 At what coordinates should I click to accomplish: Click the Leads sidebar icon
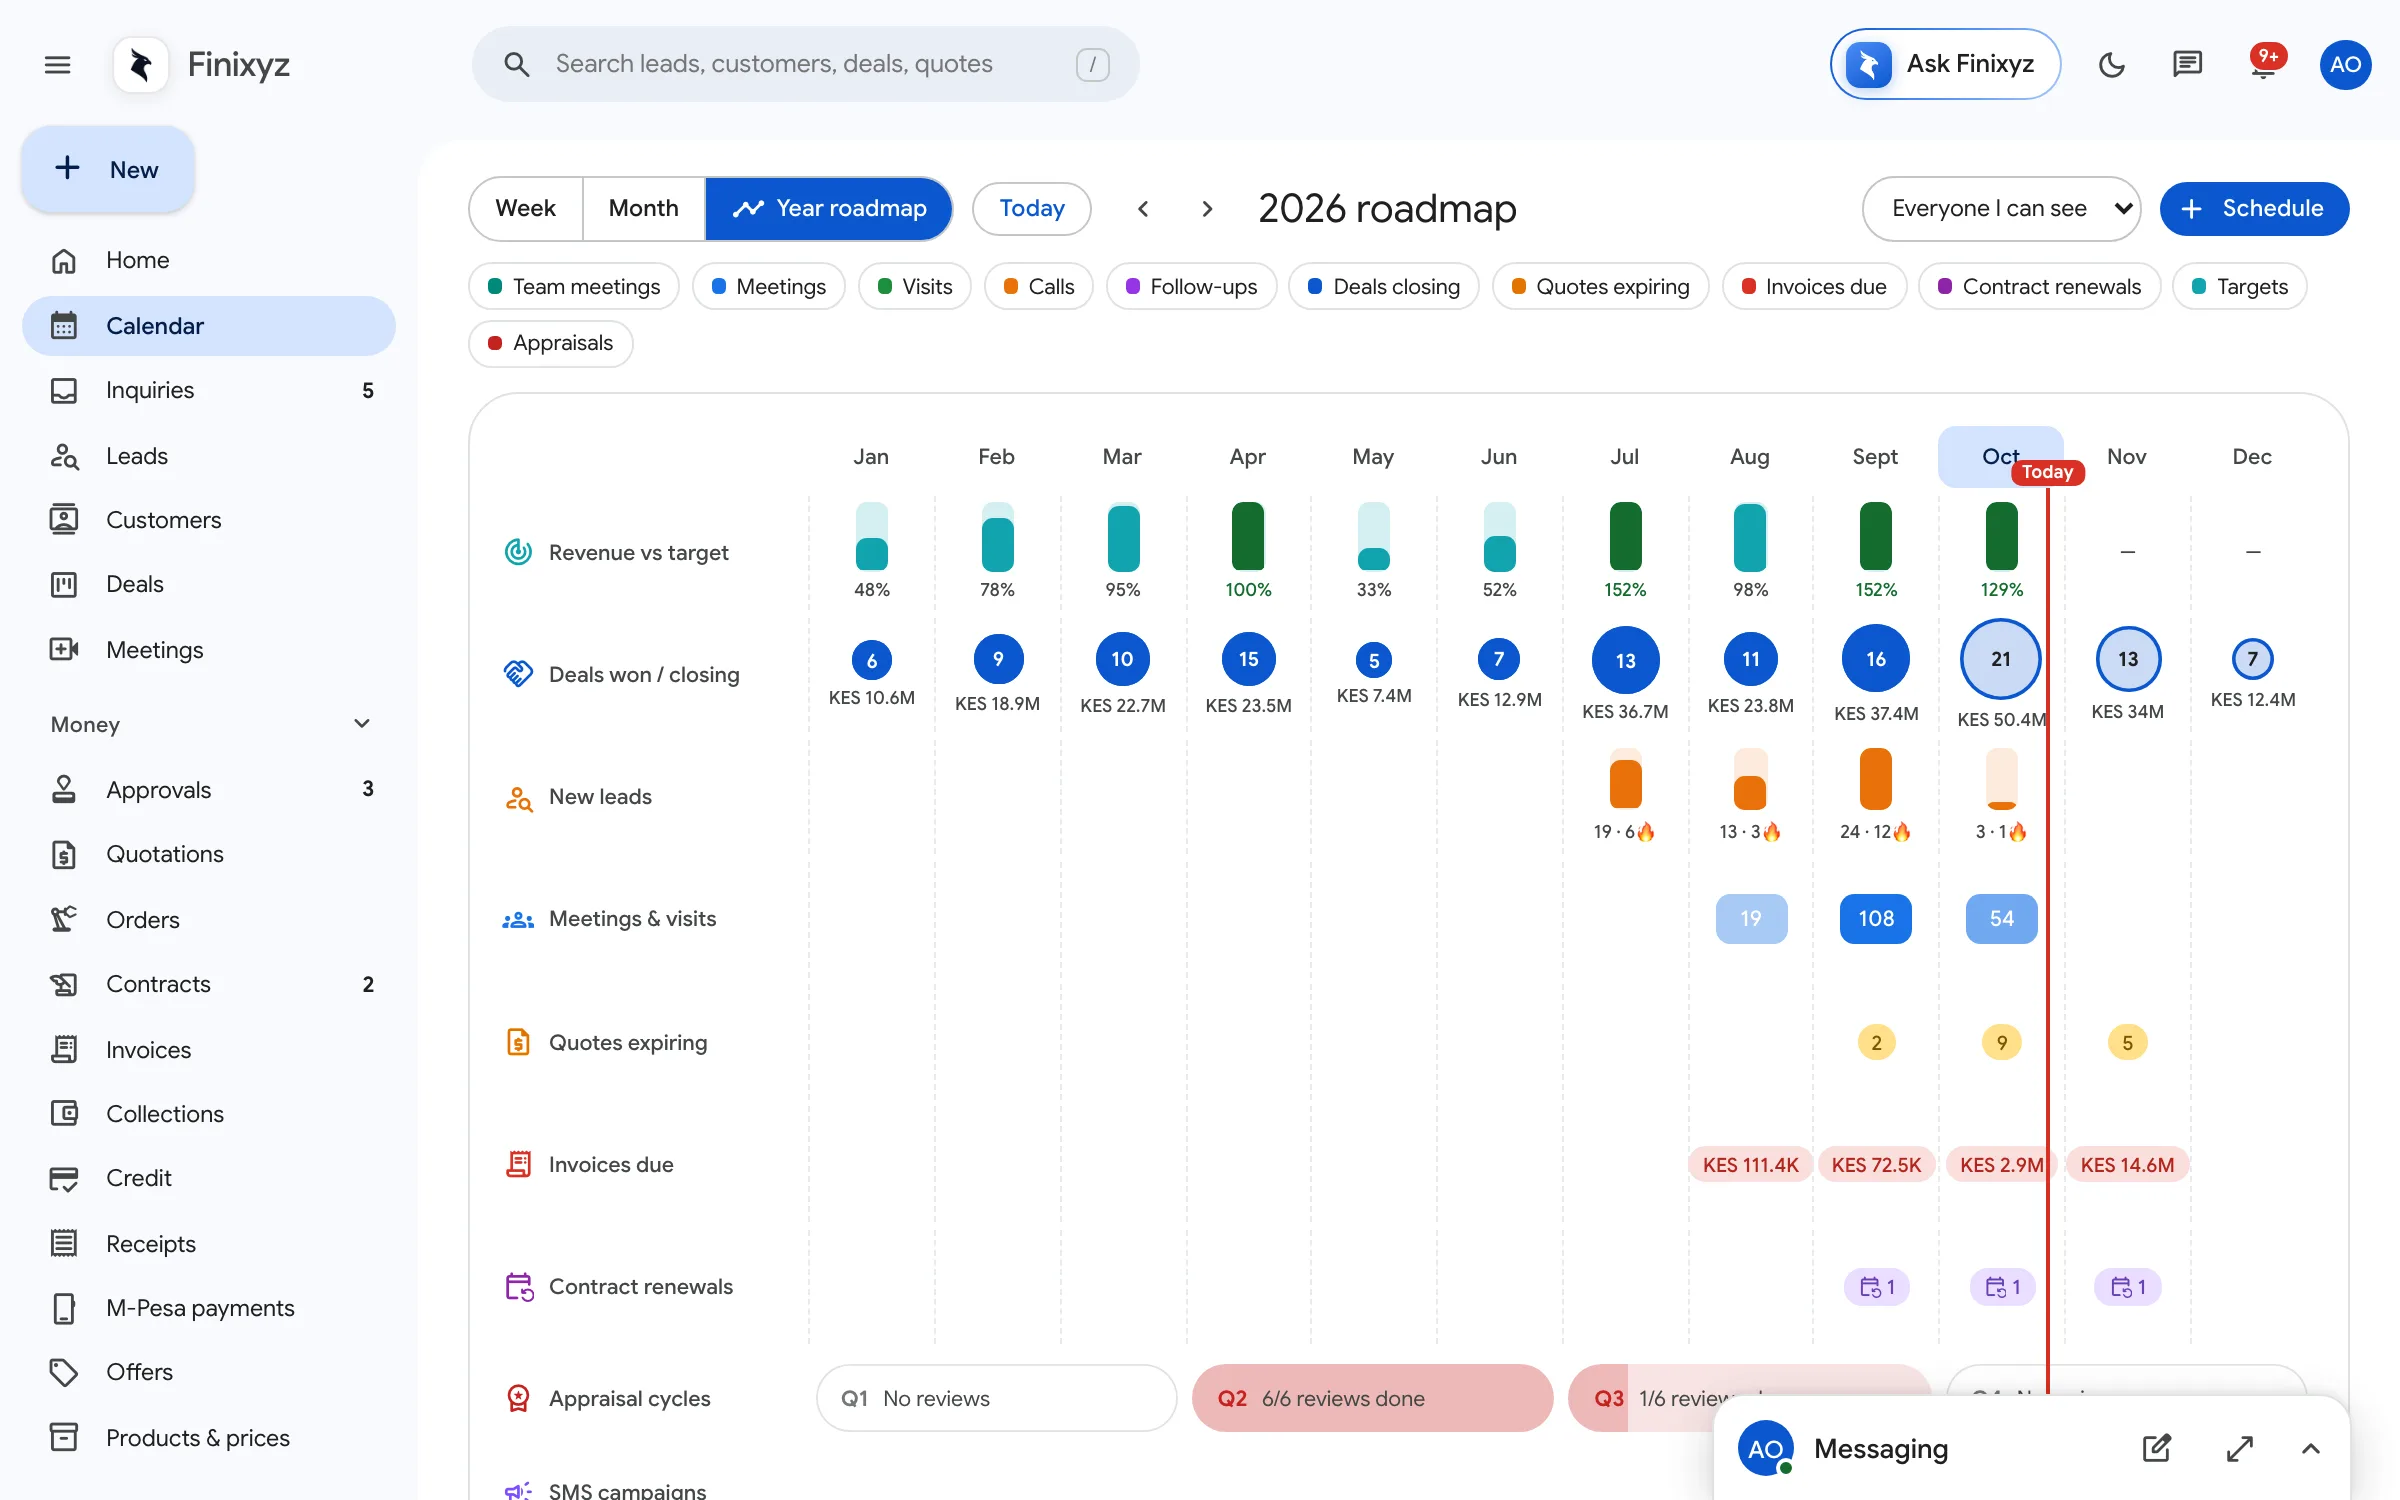pyautogui.click(x=64, y=456)
